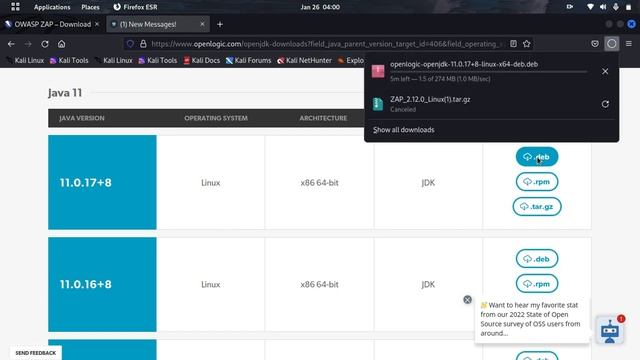640x360 pixels.
Task: Click the SEND FEEDBACK button
Action: pos(36,353)
